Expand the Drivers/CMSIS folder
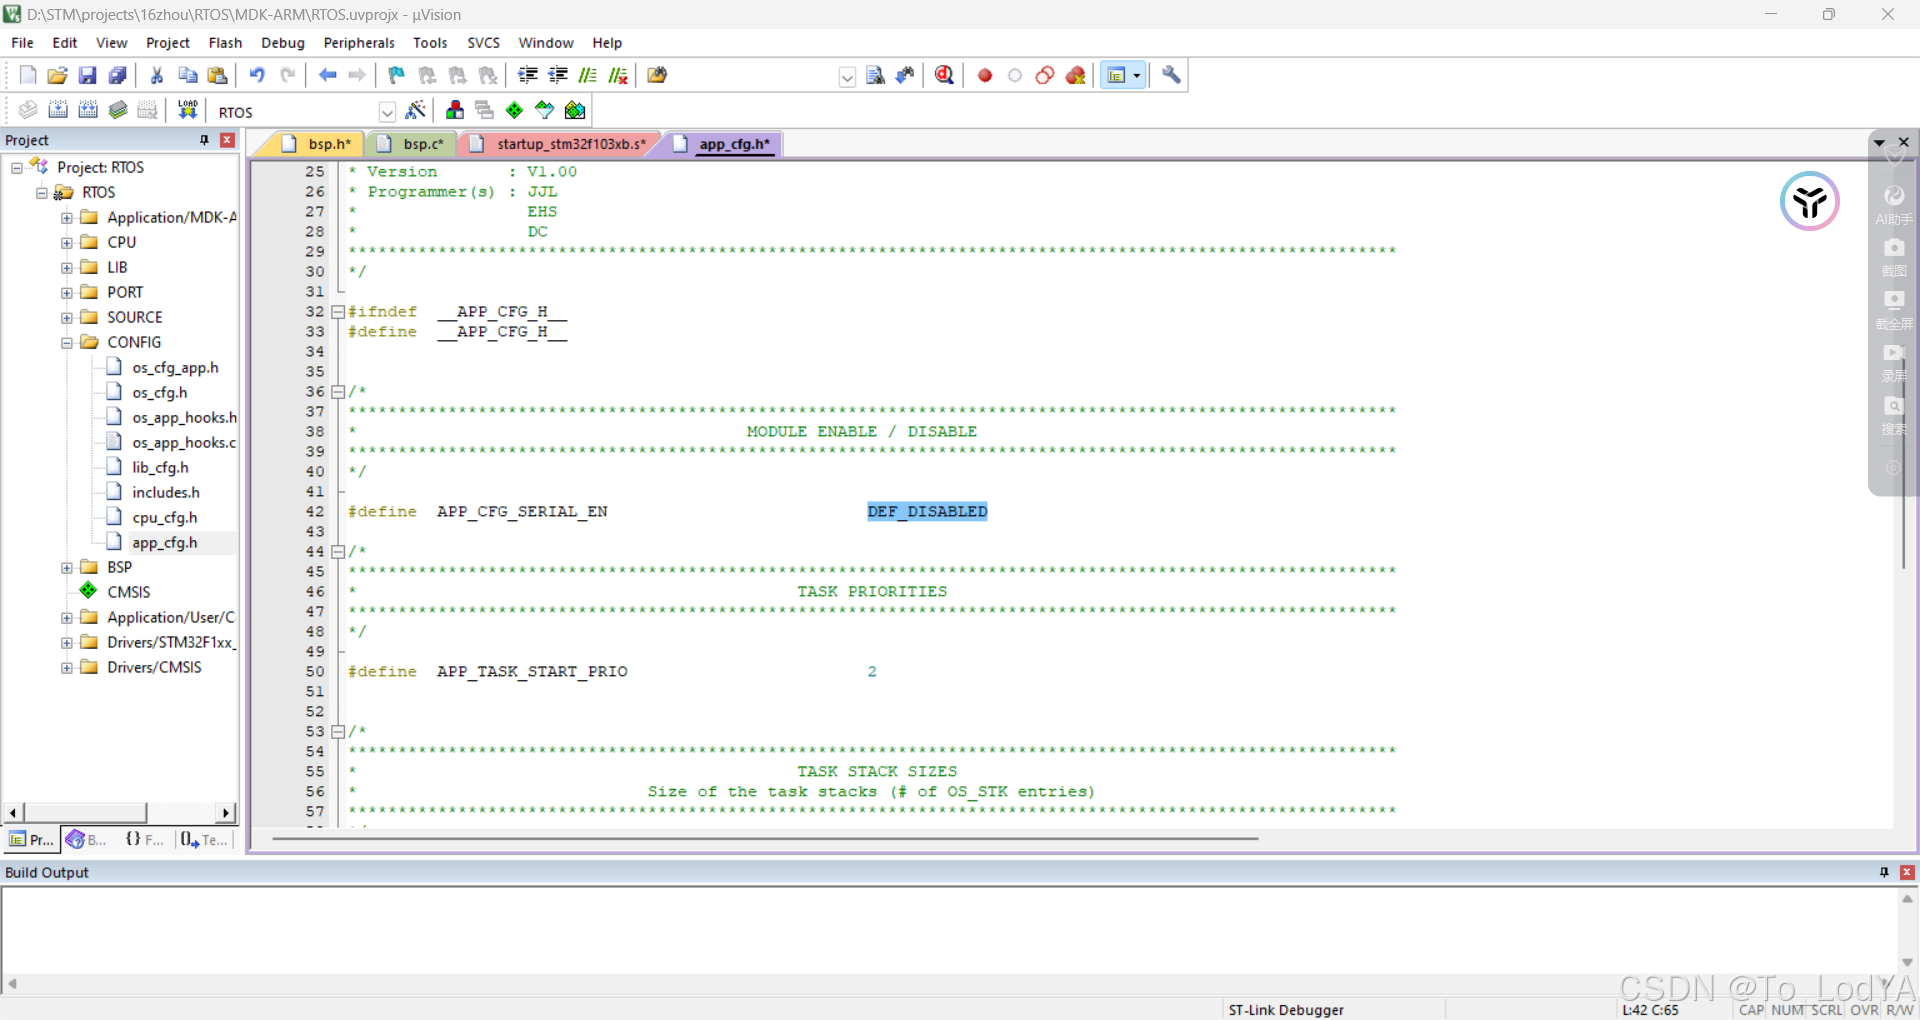1920x1020 pixels. [x=67, y=668]
